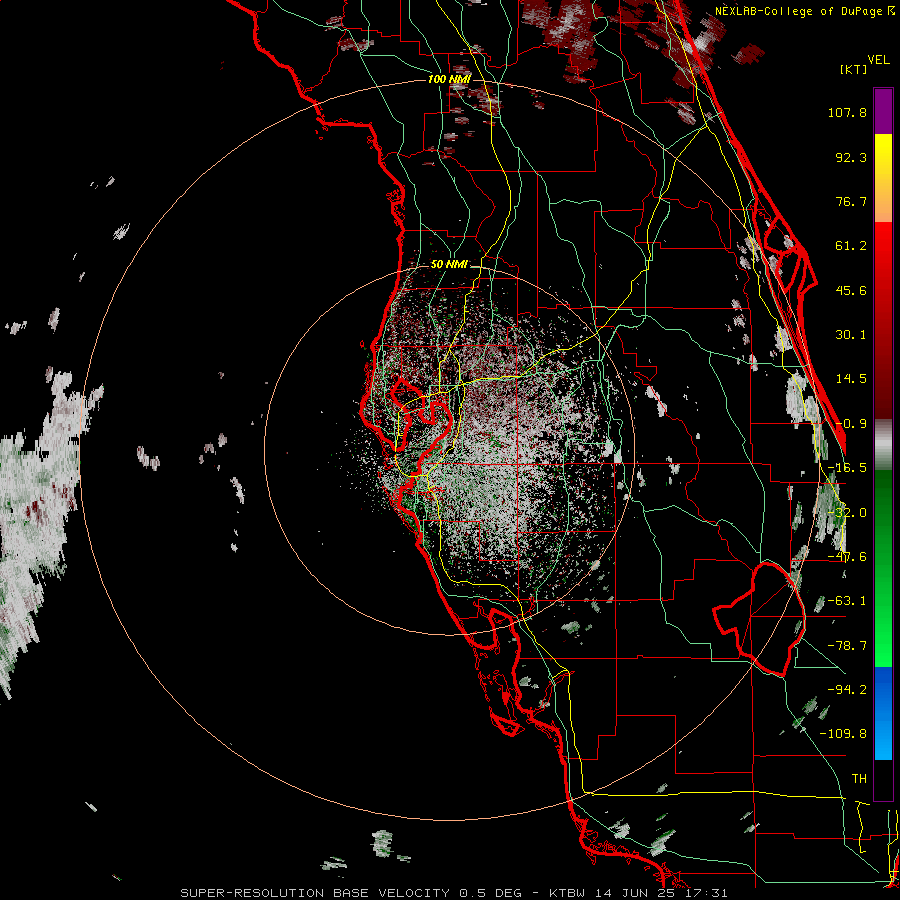The height and width of the screenshot is (900, 900).
Task: Click the 100 NMI range ring label
Action: 449,79
